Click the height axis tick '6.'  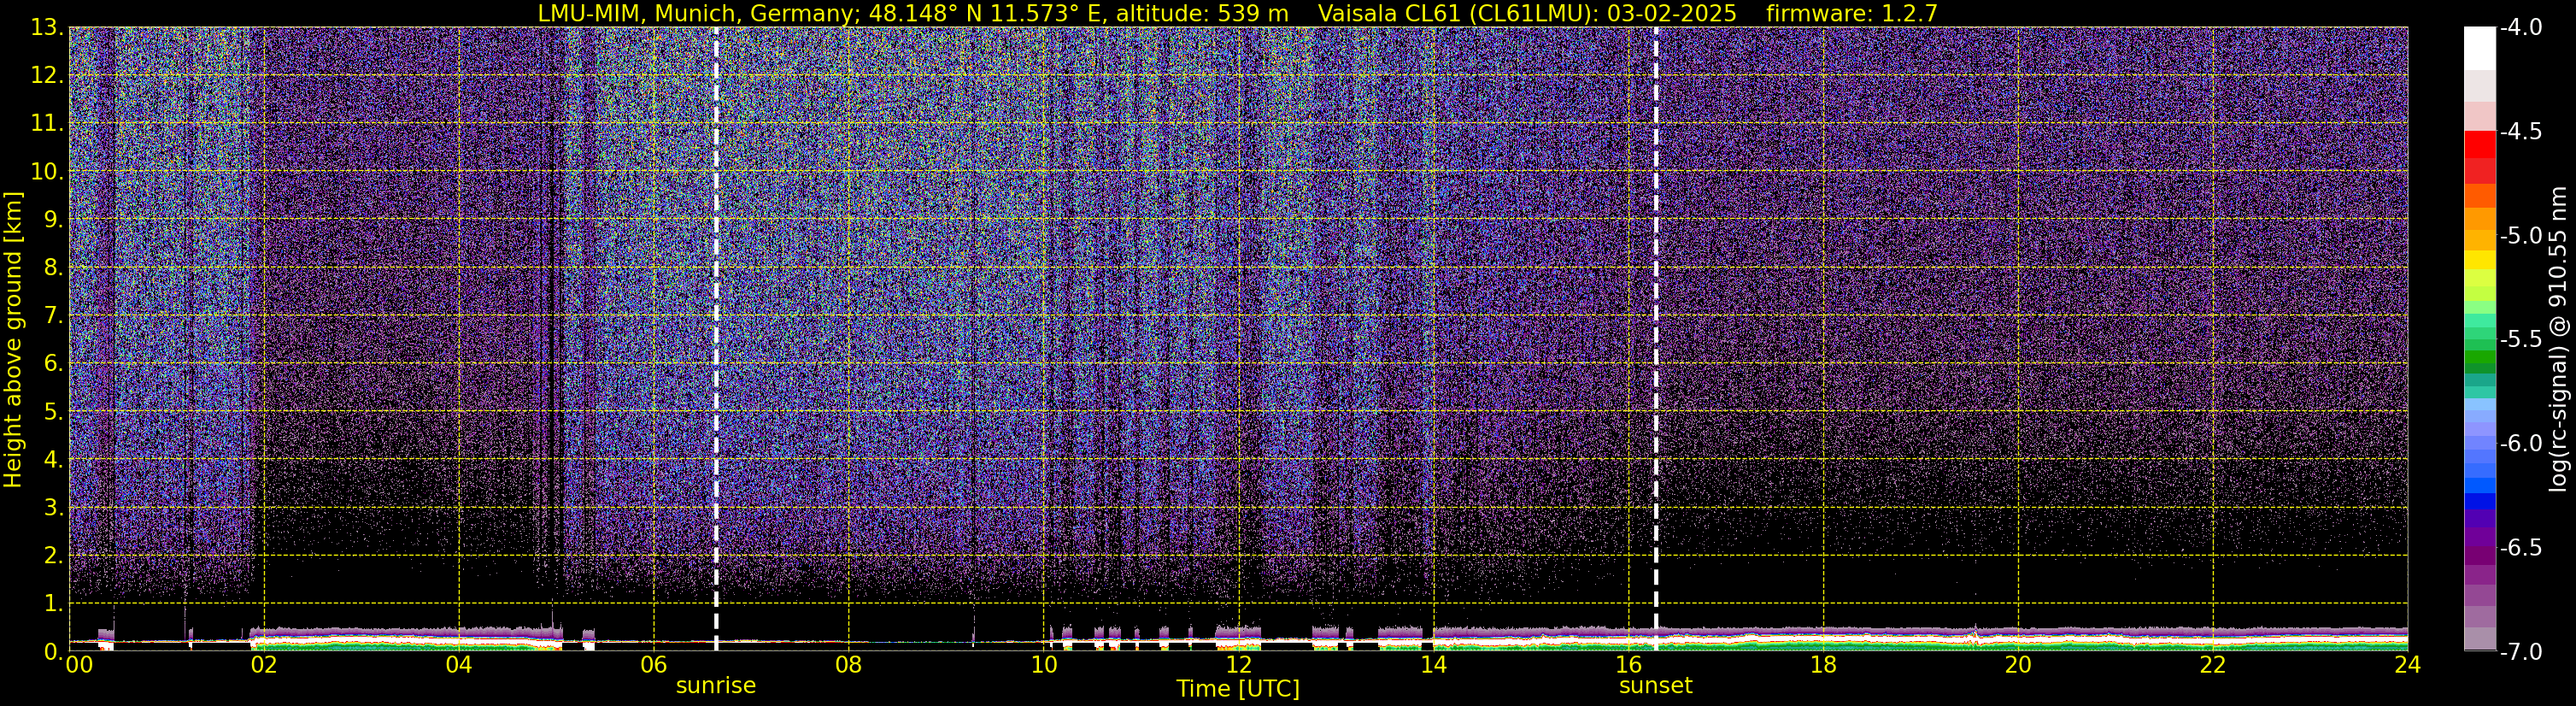(x=54, y=364)
